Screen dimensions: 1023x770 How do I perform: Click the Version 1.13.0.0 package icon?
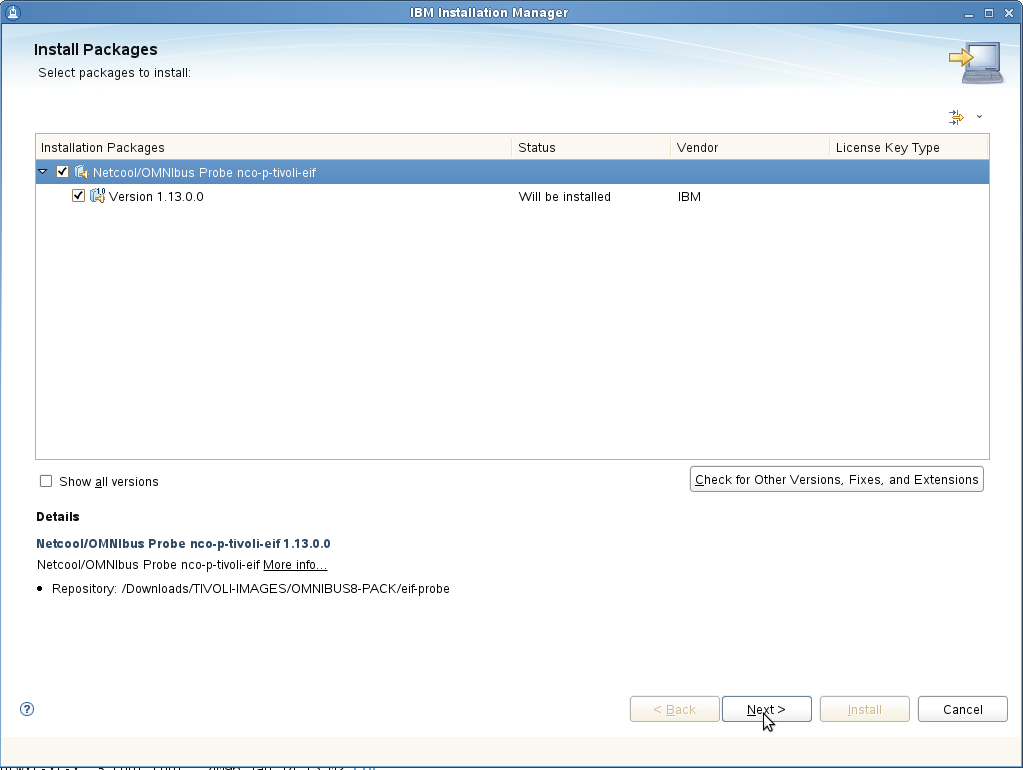pyautogui.click(x=97, y=196)
